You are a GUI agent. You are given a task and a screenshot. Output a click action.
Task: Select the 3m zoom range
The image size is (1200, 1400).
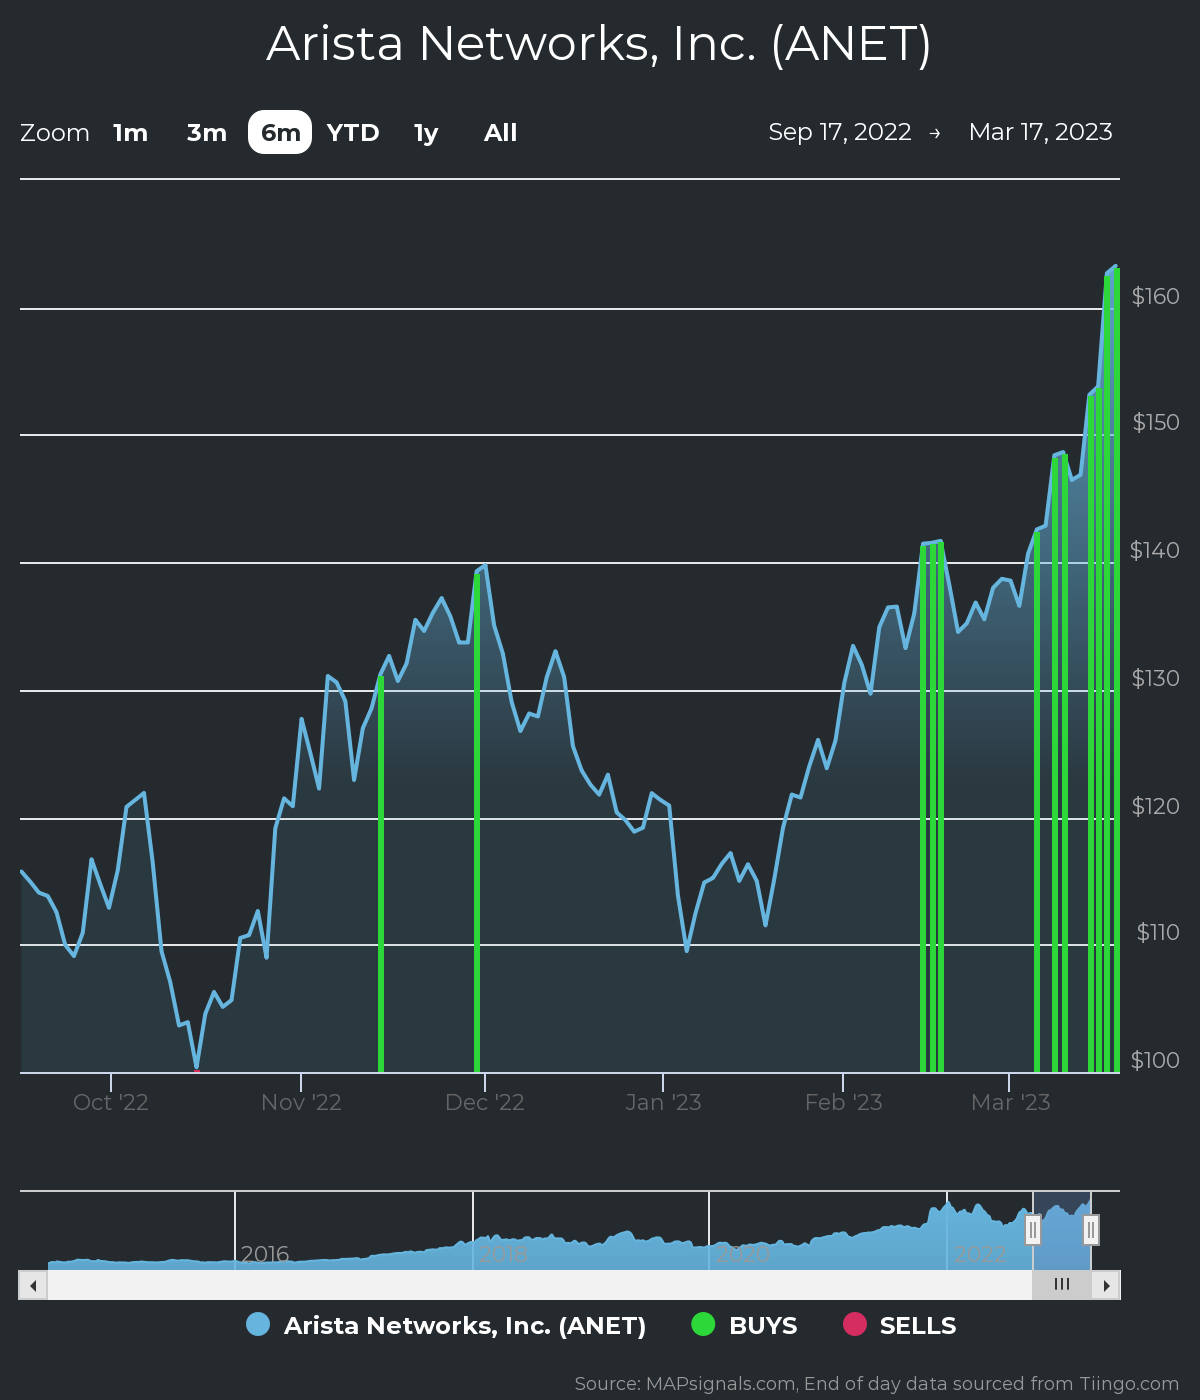pyautogui.click(x=207, y=133)
